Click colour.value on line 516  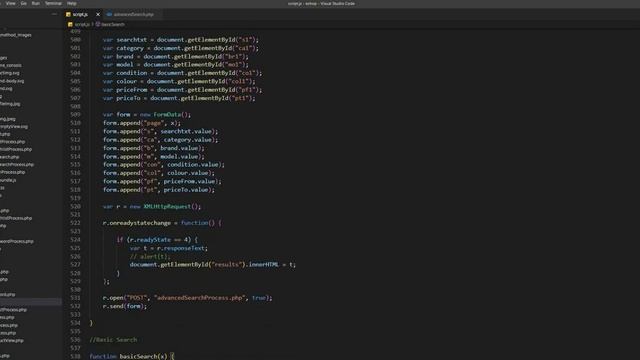pos(188,173)
